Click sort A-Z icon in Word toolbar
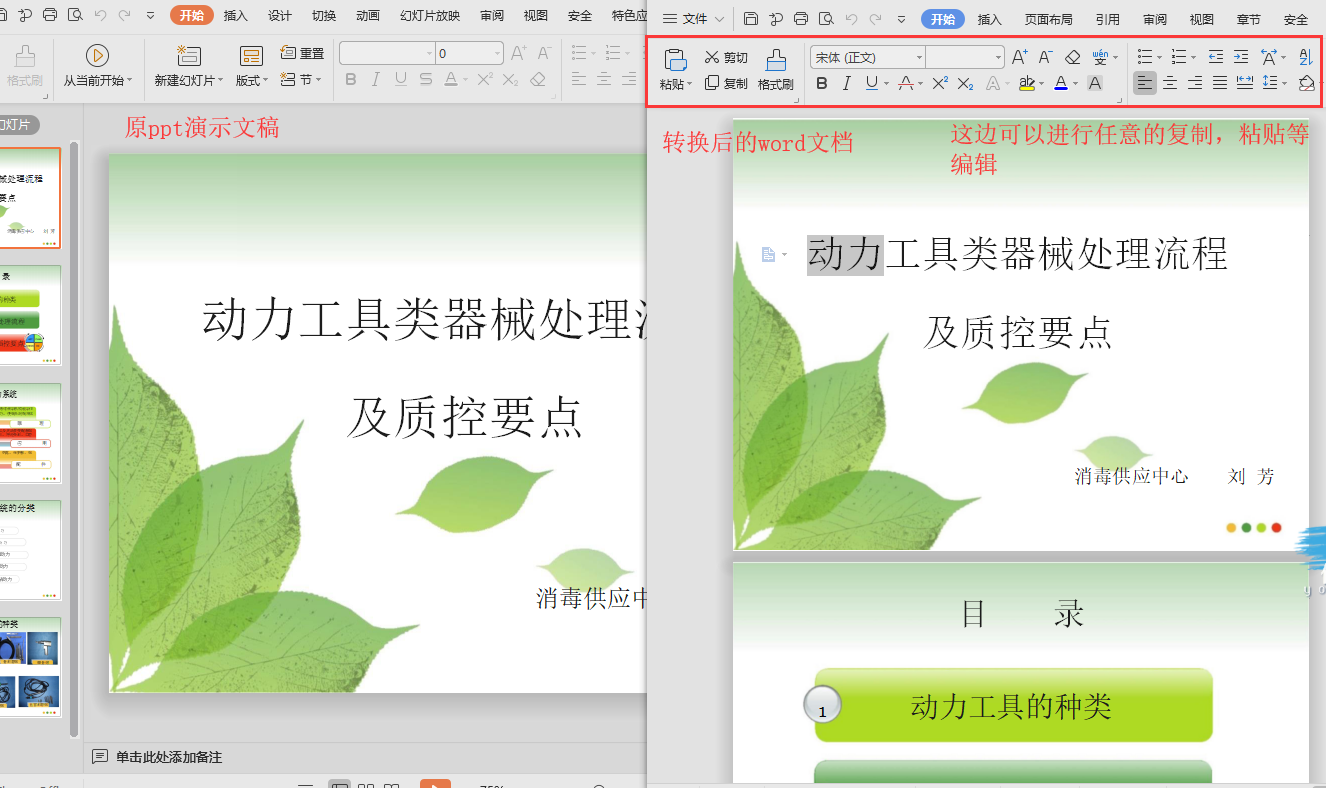This screenshot has width=1326, height=788. pos(1305,58)
